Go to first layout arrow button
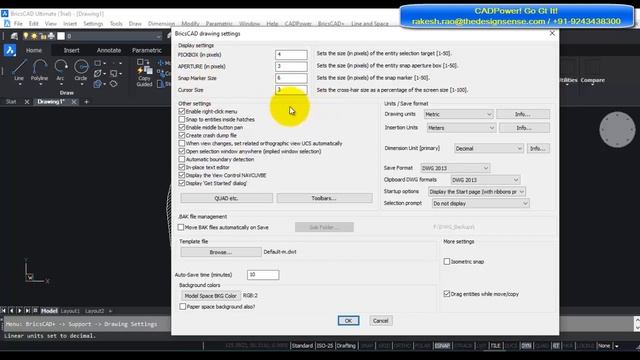This screenshot has height=360, width=640. tap(4, 311)
